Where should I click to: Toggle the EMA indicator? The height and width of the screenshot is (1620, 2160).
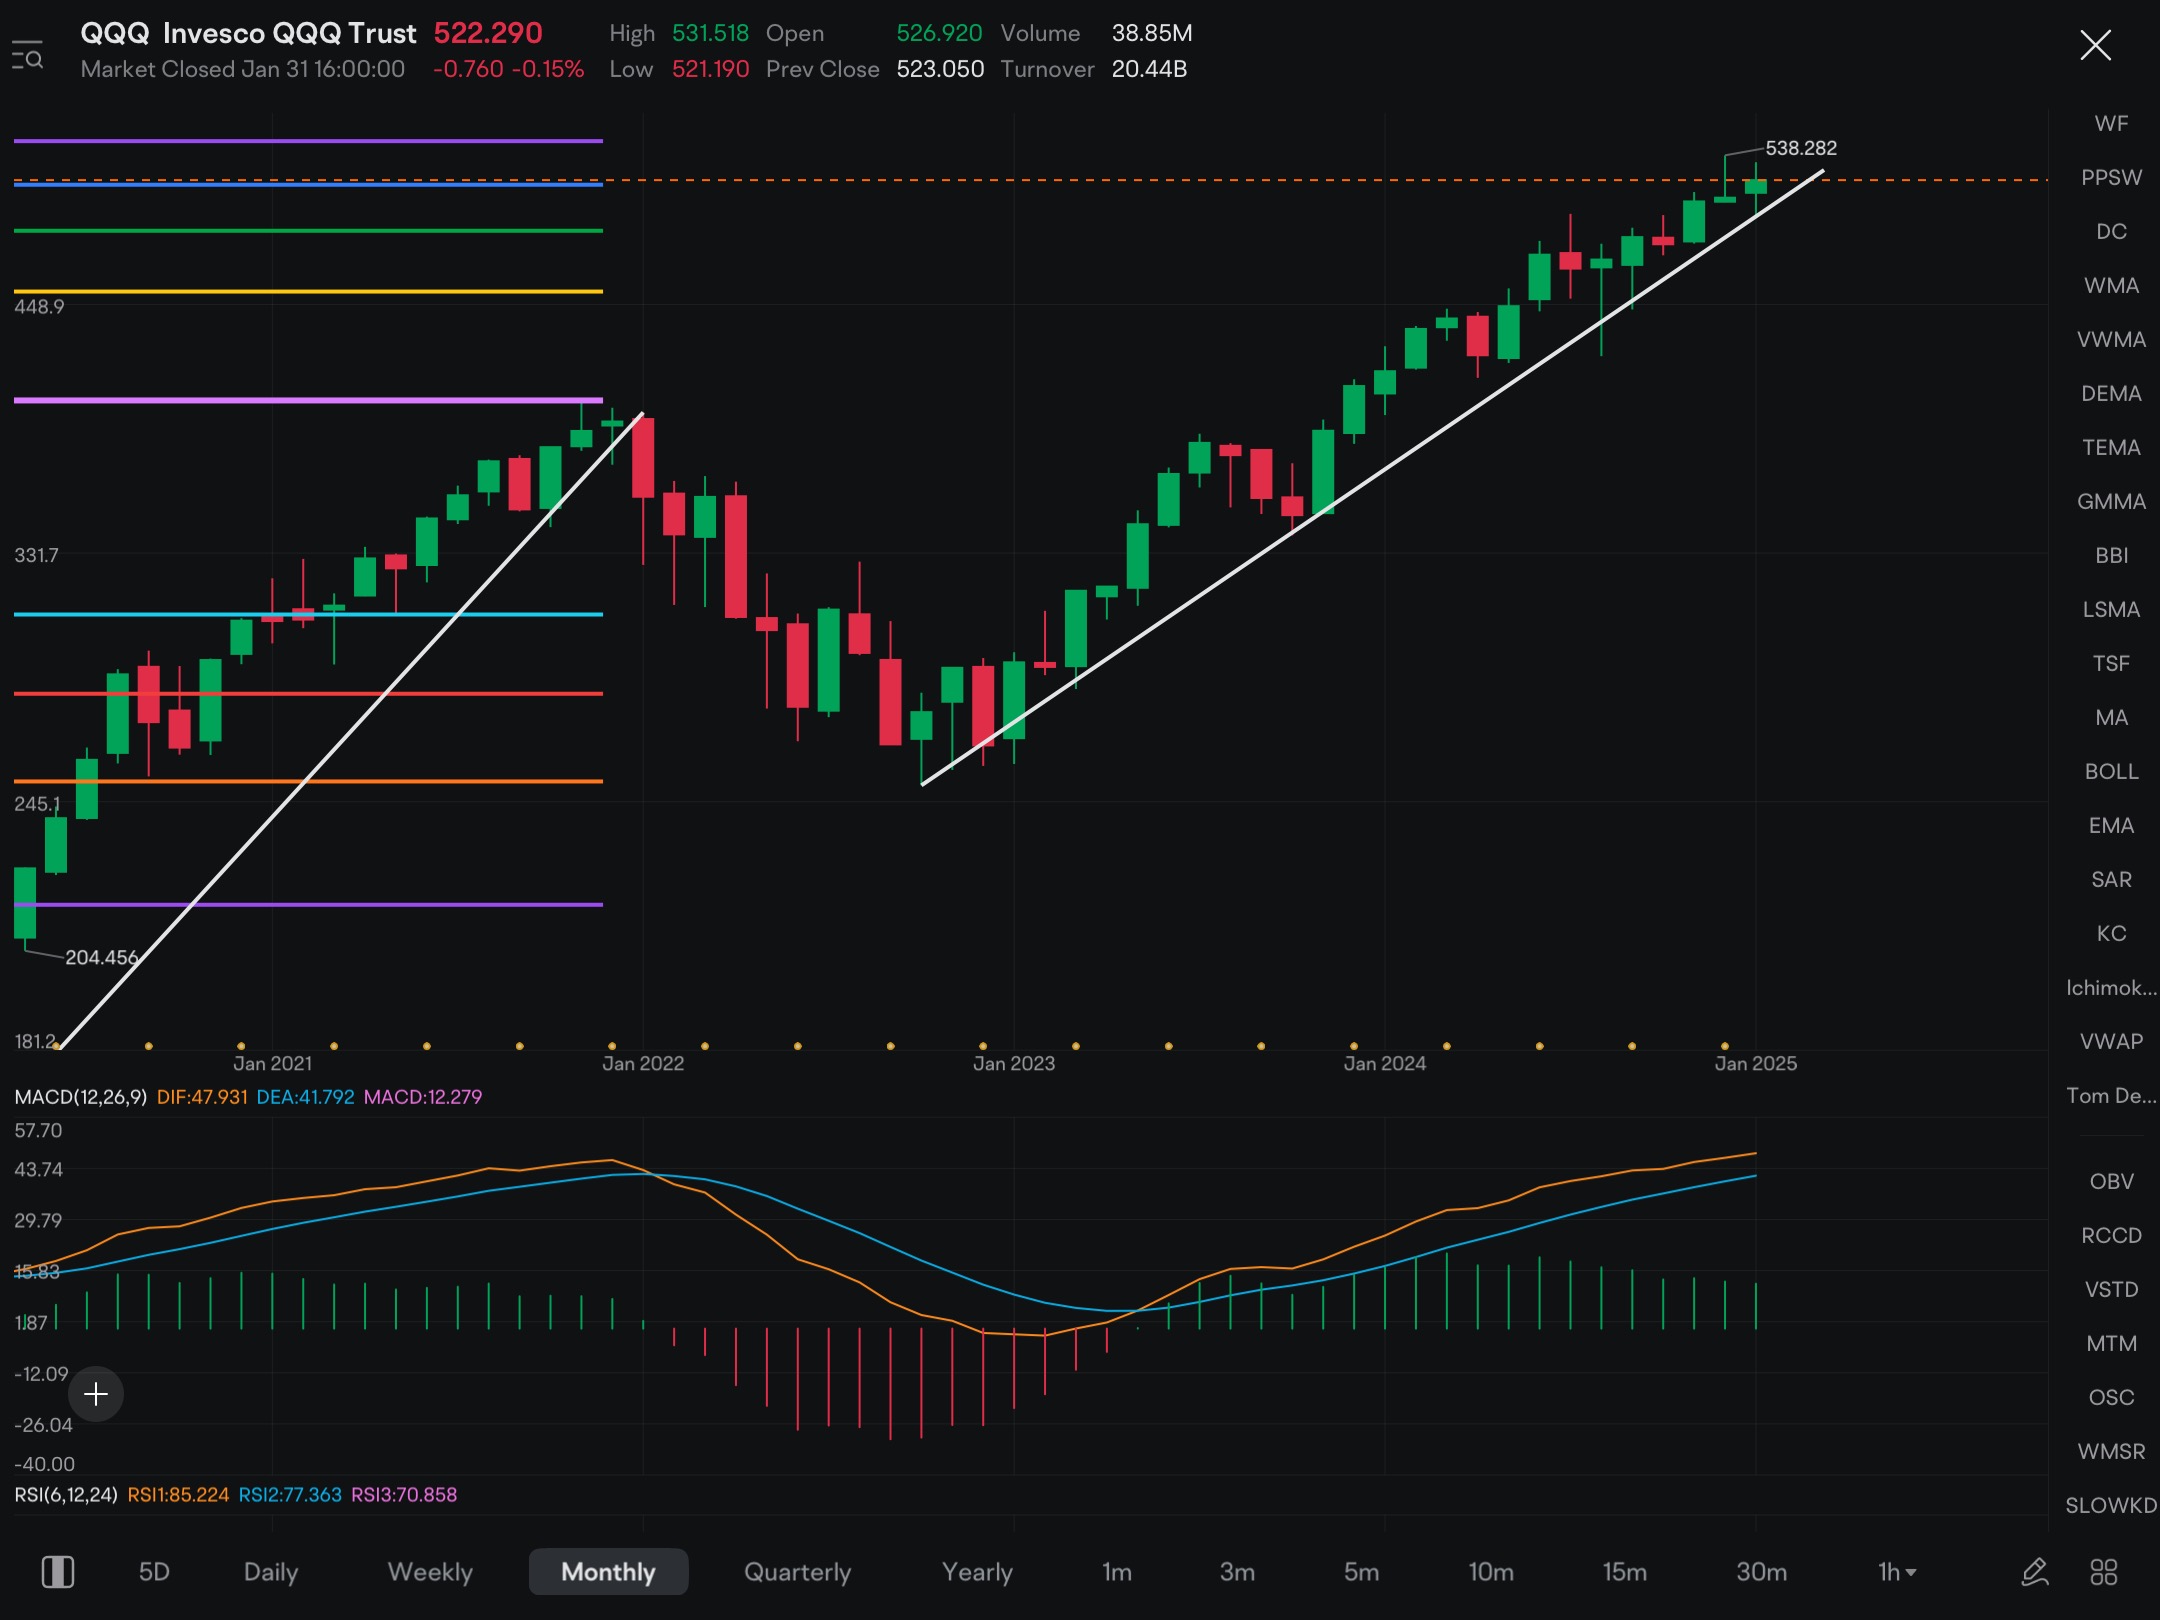2111,825
